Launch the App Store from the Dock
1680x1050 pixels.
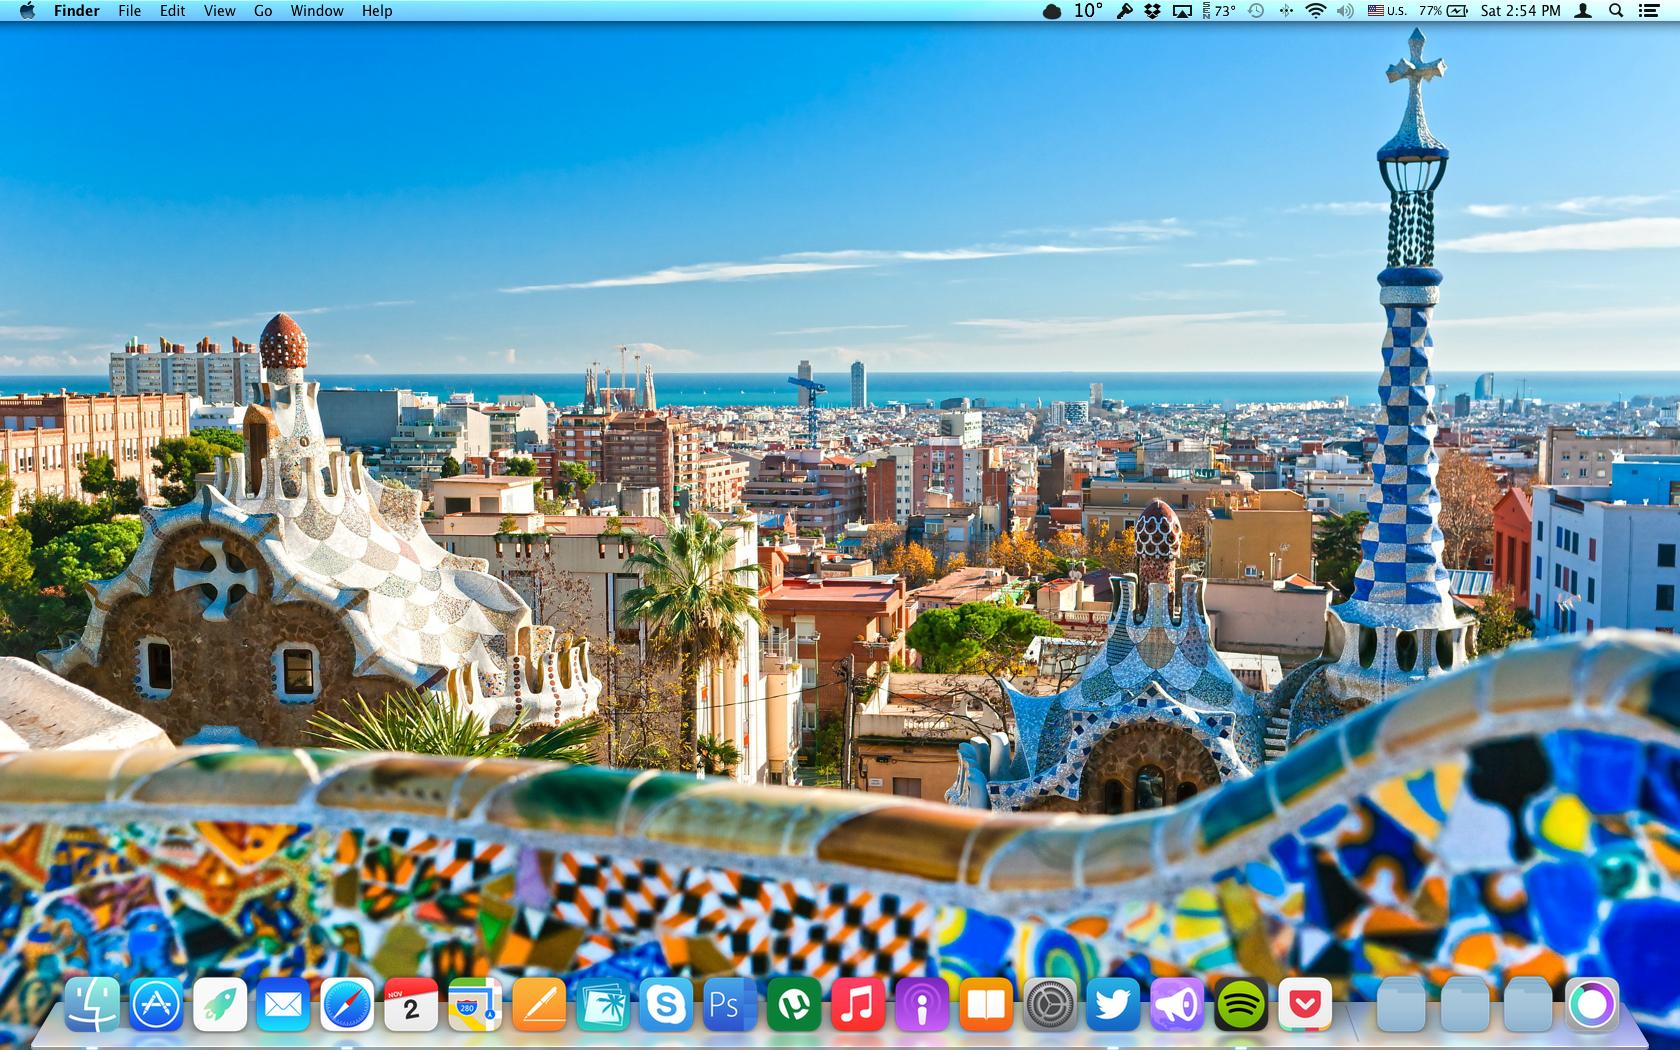point(156,1004)
